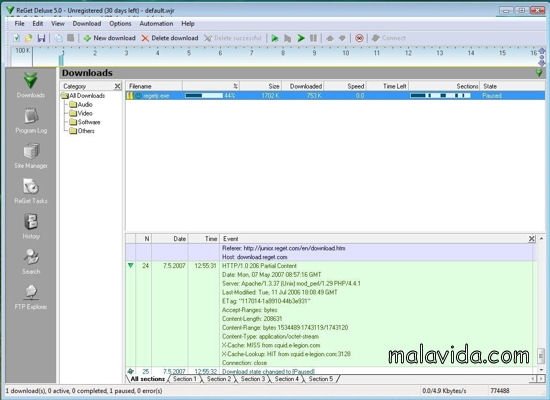Open the FTP Explorer sidebar section
Screen dimensions: 550x400
(x=31, y=297)
